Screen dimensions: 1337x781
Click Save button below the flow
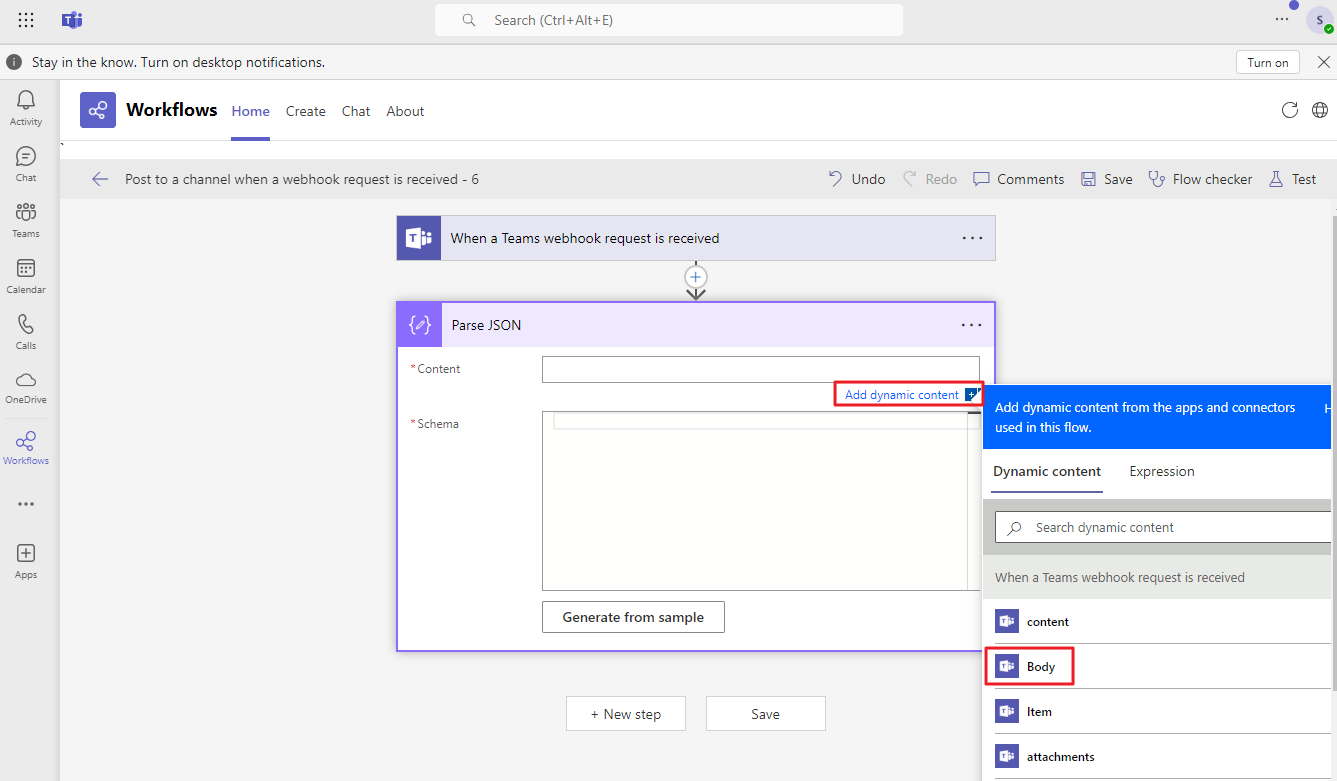tap(766, 714)
